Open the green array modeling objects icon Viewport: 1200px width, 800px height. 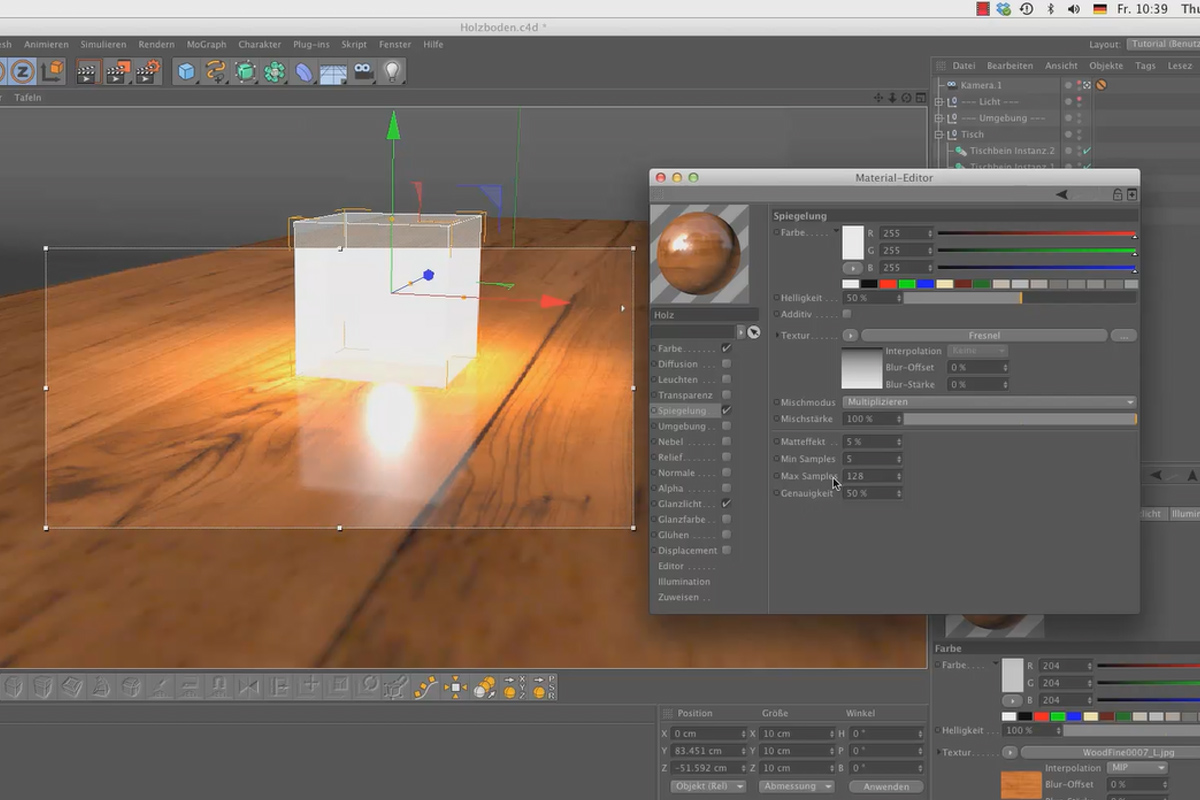pyautogui.click(x=275, y=71)
